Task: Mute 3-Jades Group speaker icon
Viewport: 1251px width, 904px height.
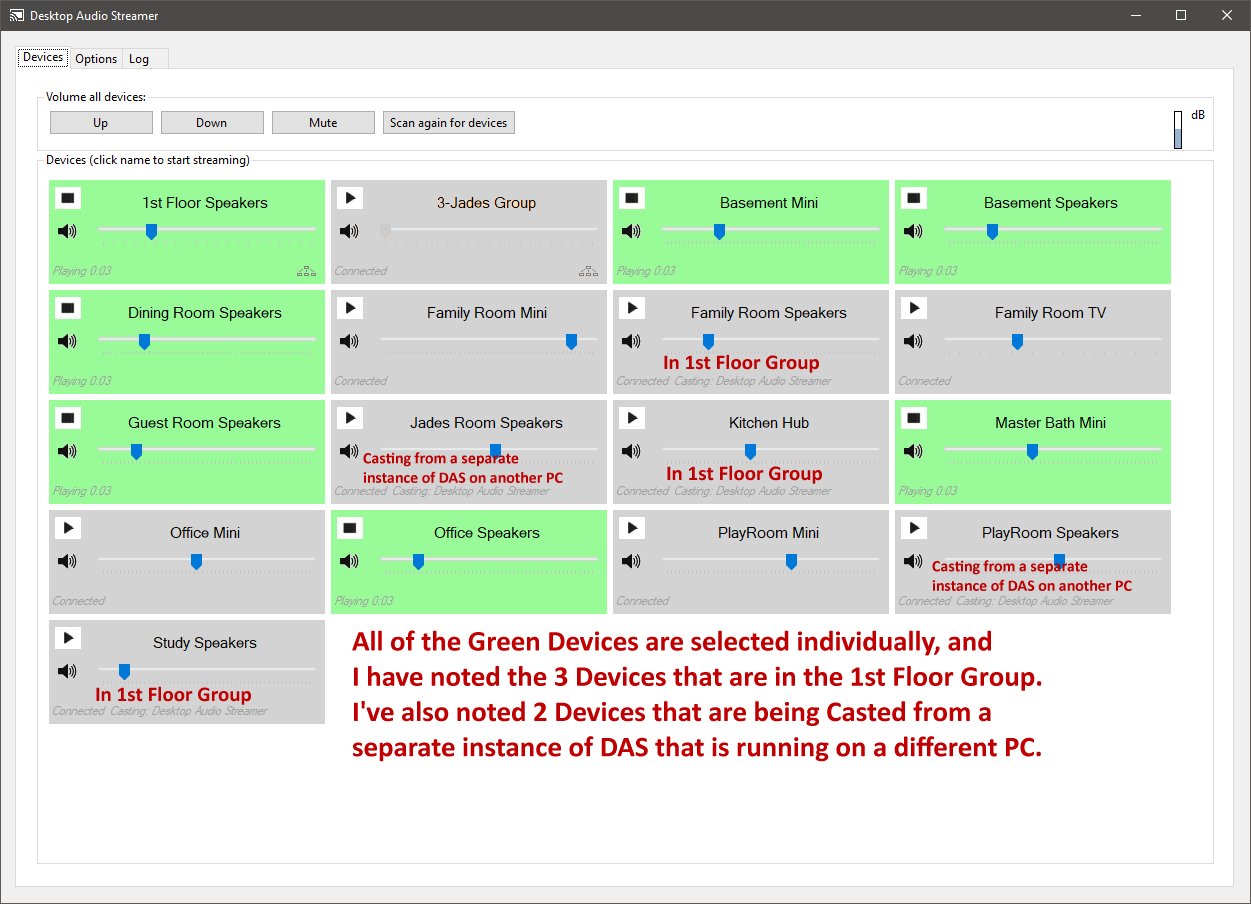Action: click(x=349, y=231)
